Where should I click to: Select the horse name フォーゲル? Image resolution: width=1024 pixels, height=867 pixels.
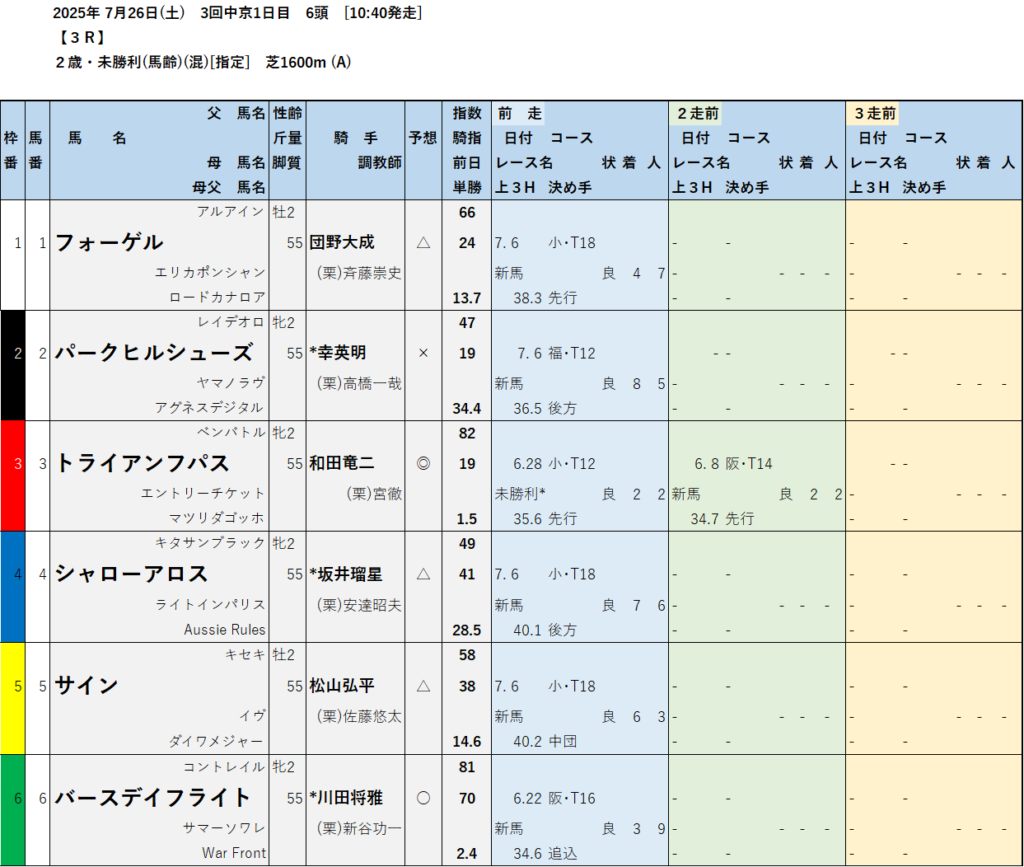click(x=108, y=243)
